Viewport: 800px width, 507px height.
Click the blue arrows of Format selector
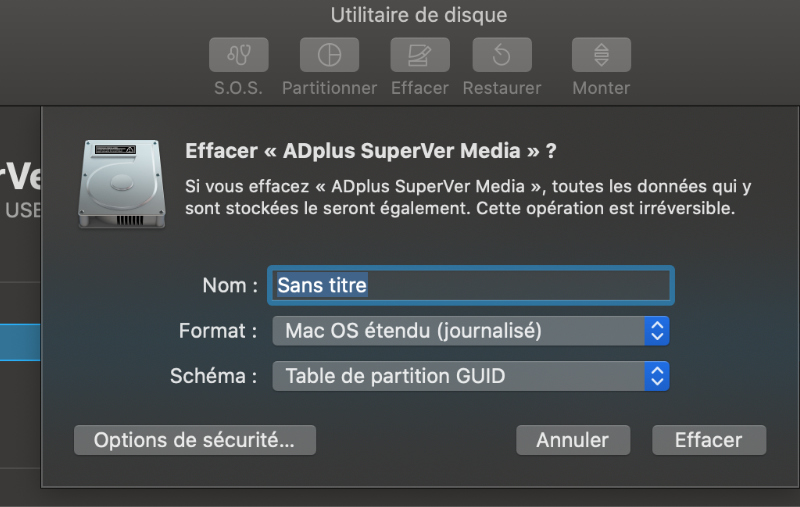coord(657,331)
